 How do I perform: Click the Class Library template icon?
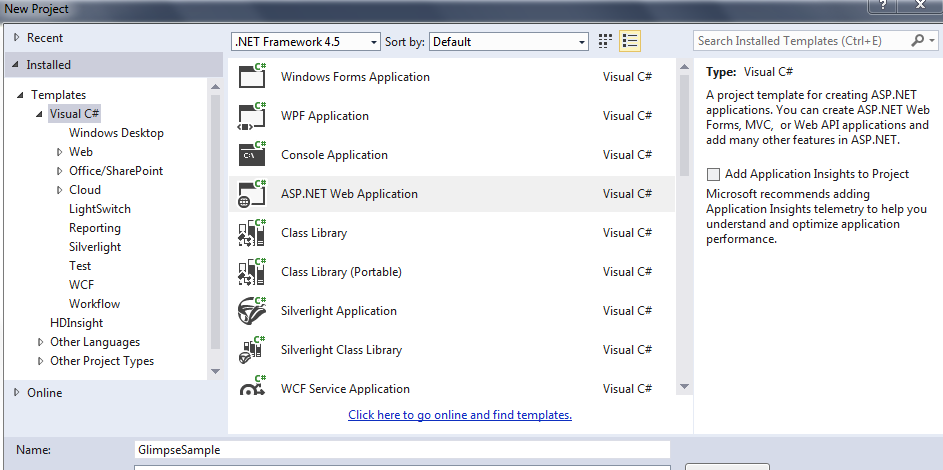tap(251, 233)
